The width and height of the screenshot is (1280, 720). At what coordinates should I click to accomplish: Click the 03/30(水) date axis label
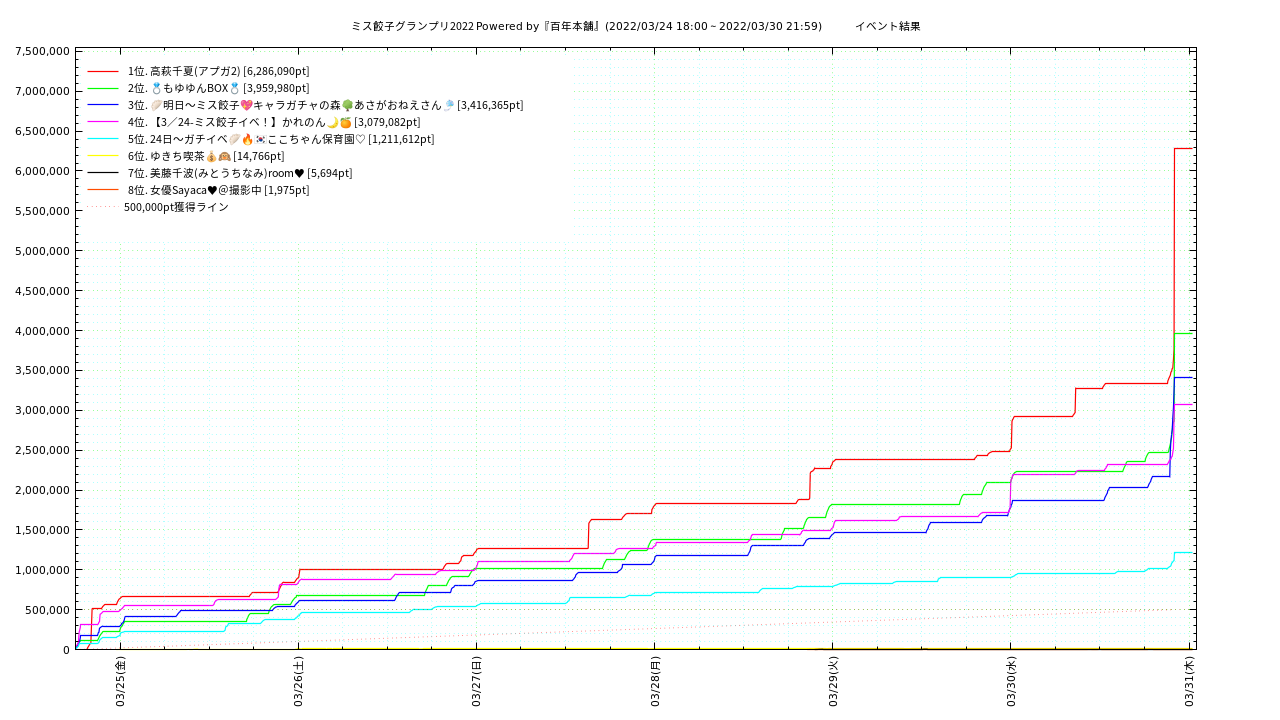1011,682
